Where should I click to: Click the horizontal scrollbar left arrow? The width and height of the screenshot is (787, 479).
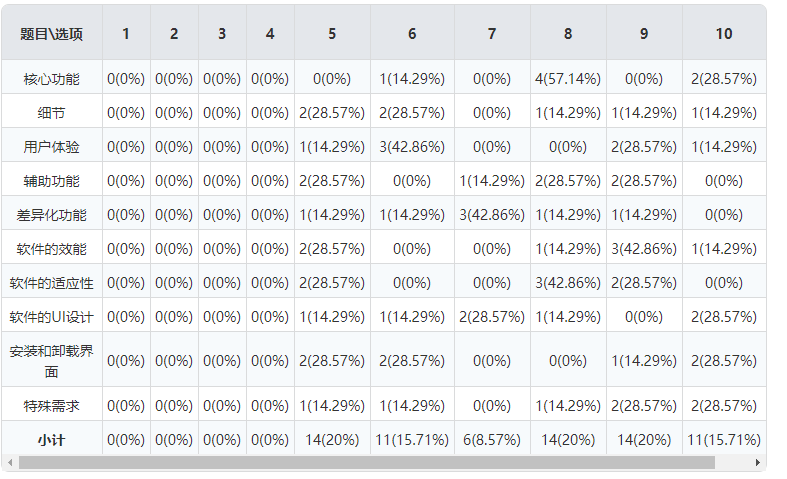pyautogui.click(x=11, y=463)
